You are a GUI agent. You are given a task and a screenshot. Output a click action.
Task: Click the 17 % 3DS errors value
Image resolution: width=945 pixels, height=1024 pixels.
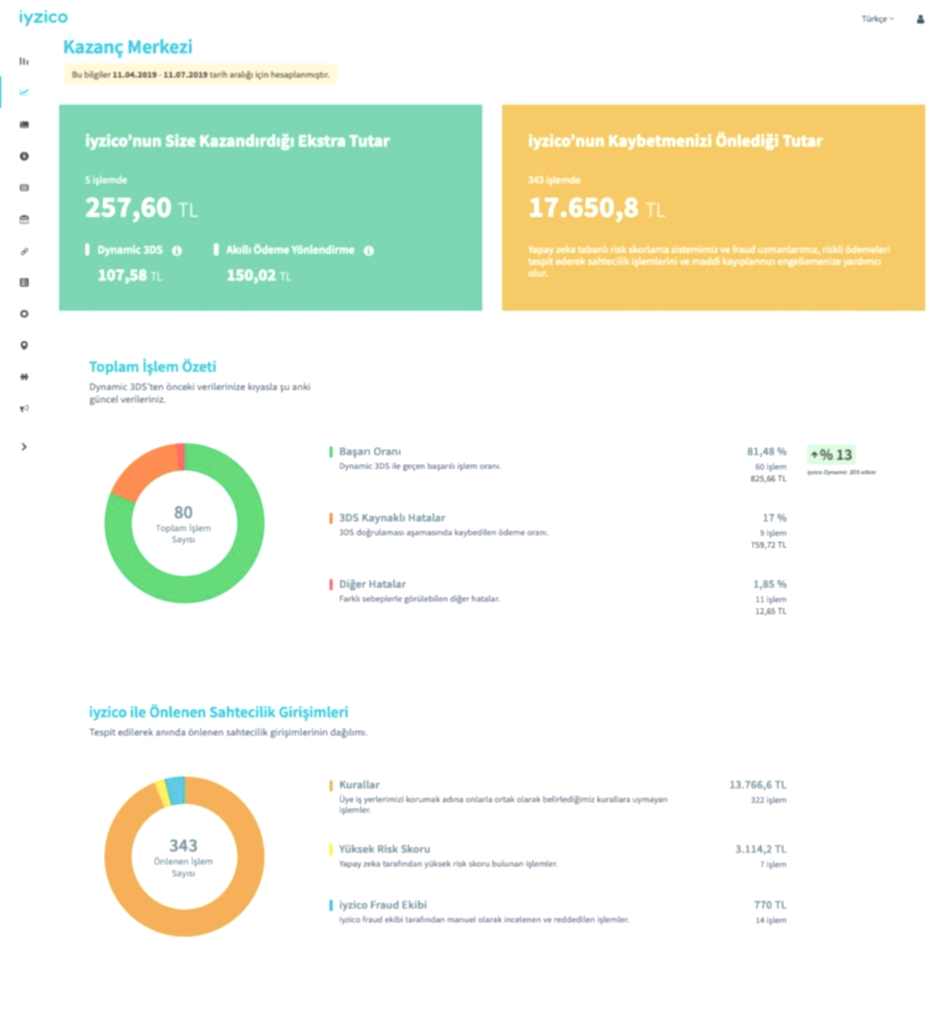(775, 518)
